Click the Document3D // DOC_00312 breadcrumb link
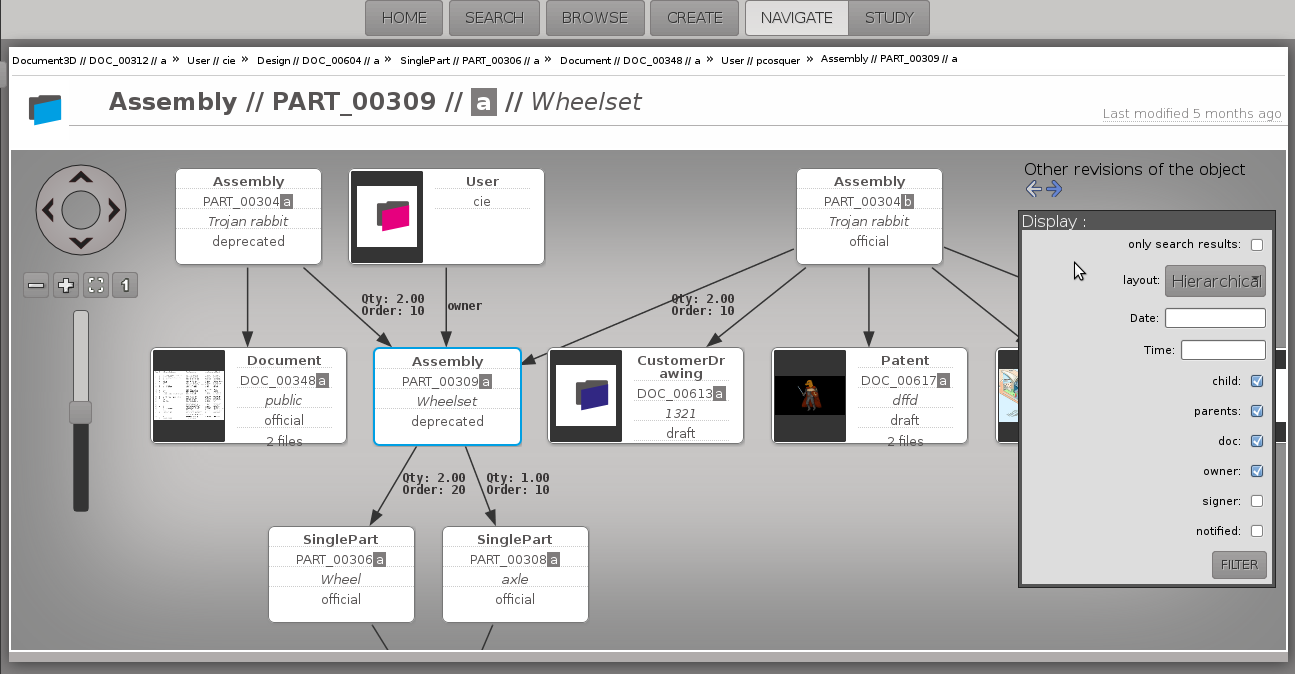Viewport: 1295px width, 674px height. pos(89,60)
